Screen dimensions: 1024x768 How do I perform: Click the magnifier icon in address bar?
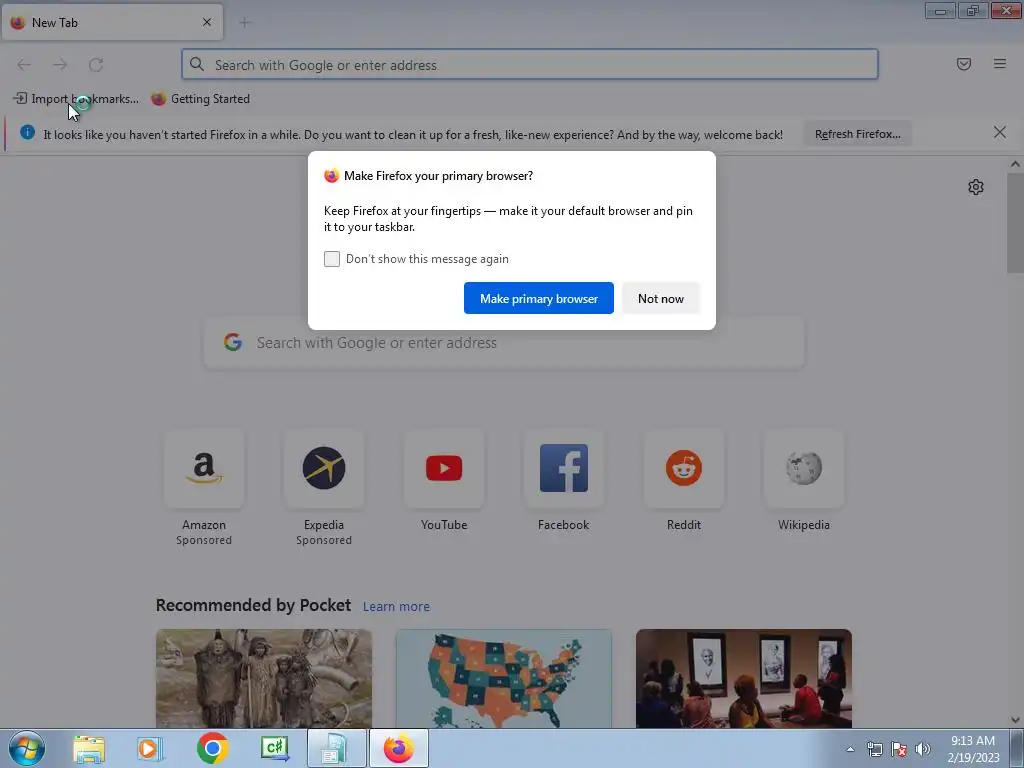[197, 64]
